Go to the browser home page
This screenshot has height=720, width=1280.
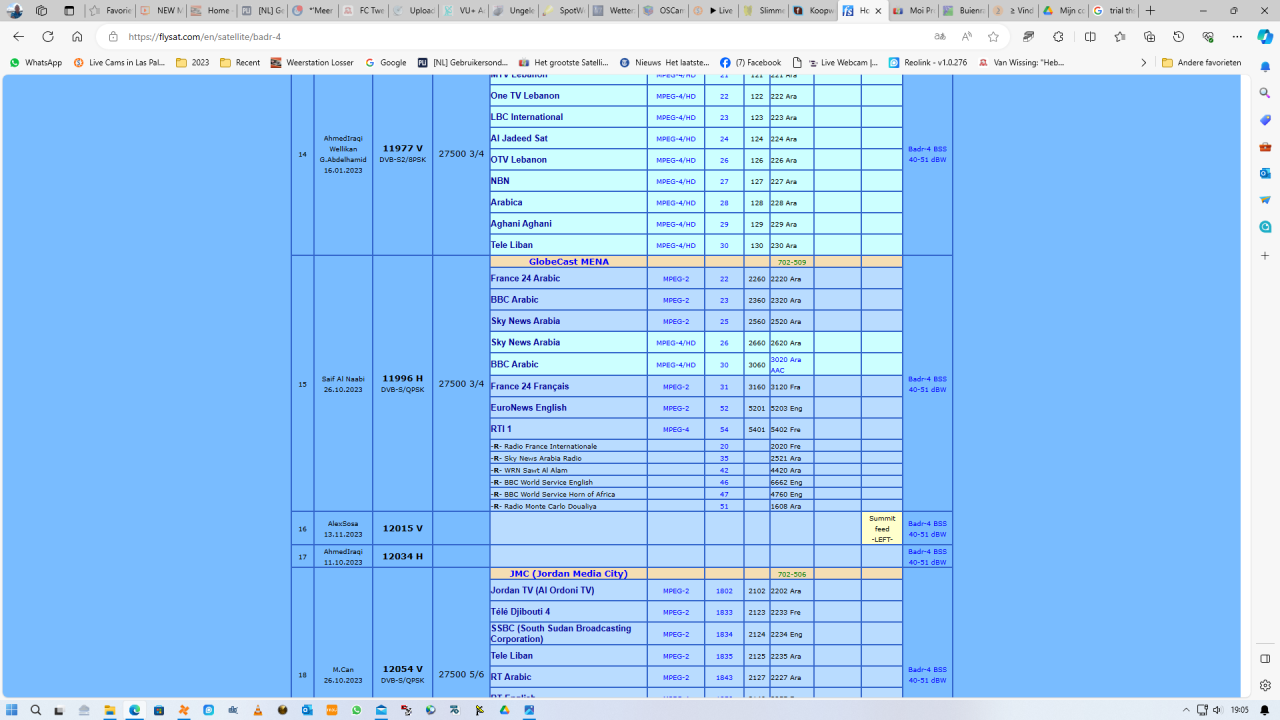pos(77,36)
